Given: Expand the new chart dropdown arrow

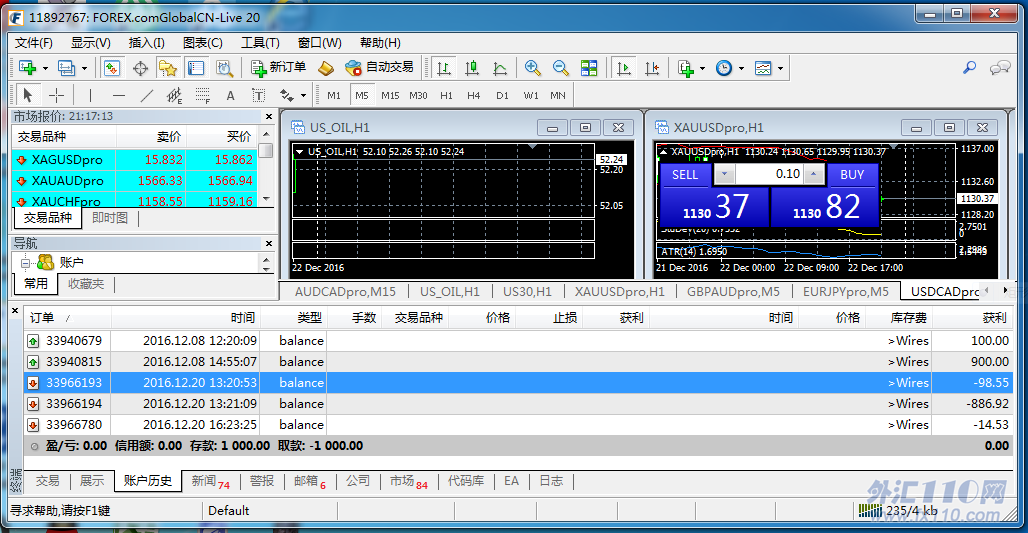Looking at the screenshot, I should coord(45,68).
